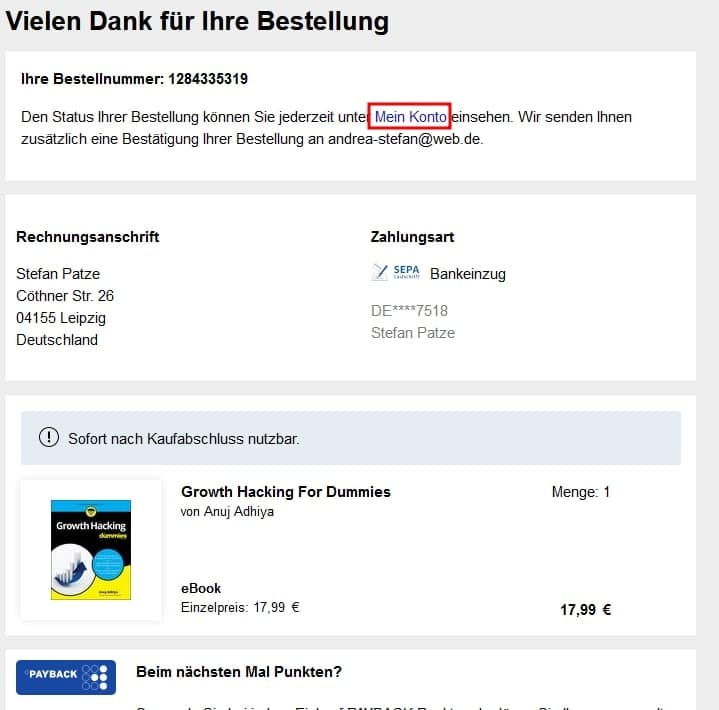Click the PAYBACK logo badge
The width and height of the screenshot is (719, 710).
click(66, 677)
